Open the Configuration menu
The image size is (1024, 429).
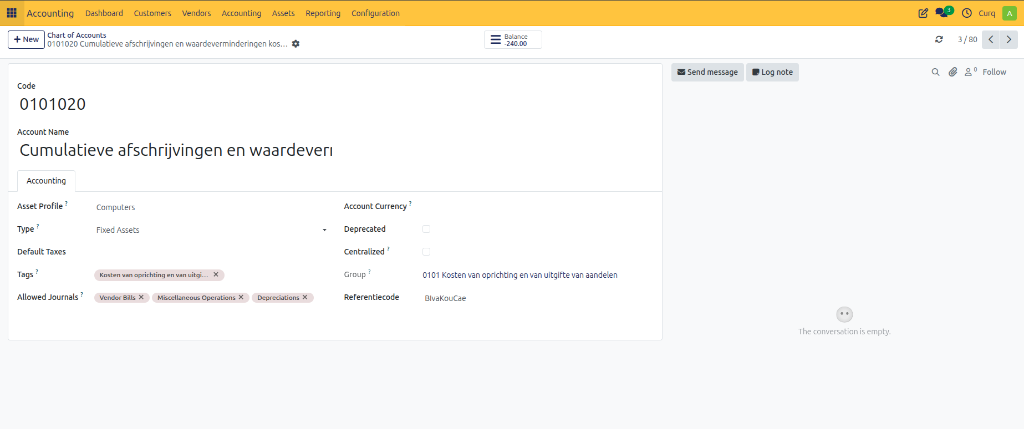[x=376, y=13]
